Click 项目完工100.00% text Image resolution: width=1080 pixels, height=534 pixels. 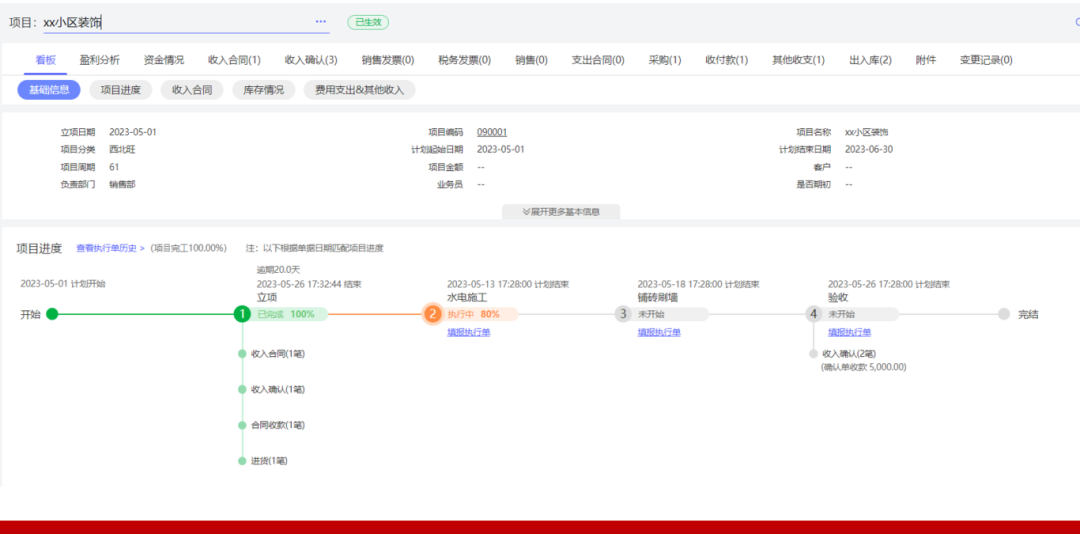[189, 248]
